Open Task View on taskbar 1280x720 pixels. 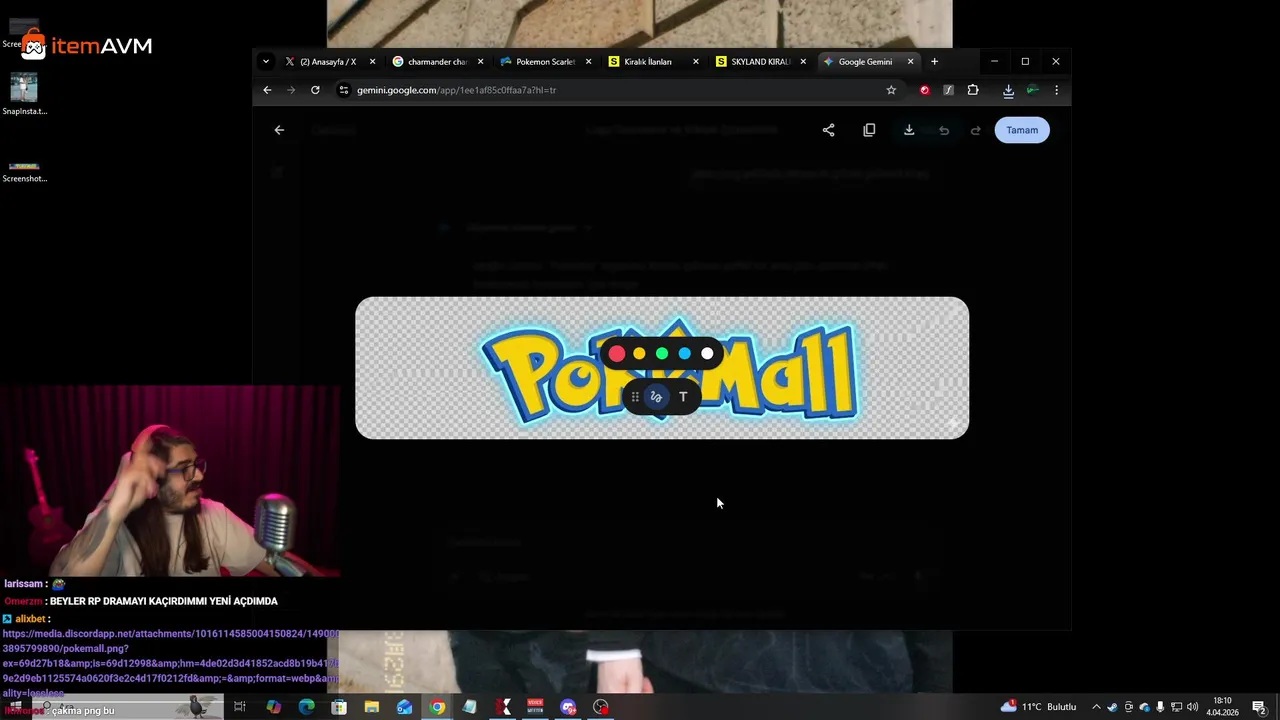tap(240, 708)
